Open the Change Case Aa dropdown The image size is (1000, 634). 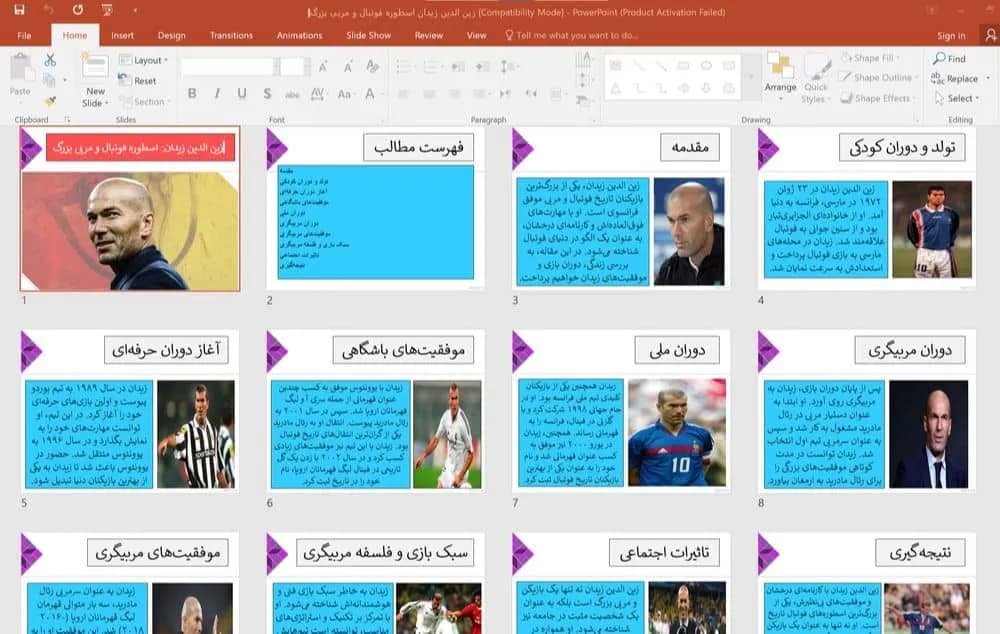345,94
